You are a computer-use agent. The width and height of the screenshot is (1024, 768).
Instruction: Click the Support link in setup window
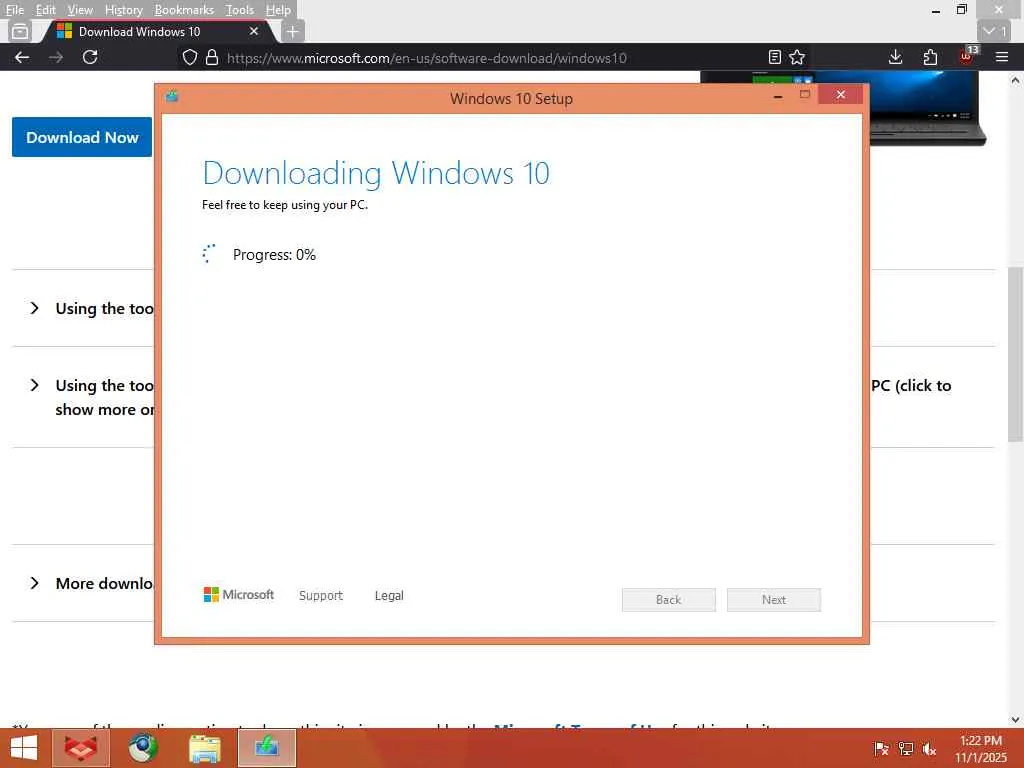[321, 596]
